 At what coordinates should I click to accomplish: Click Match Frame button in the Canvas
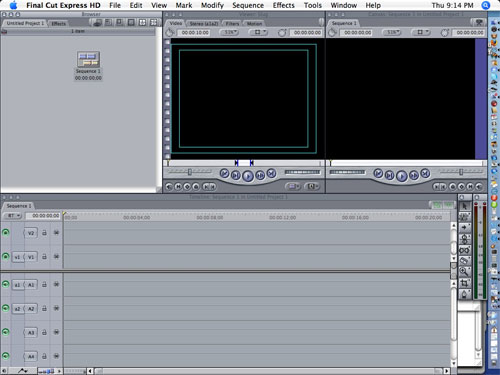(x=479, y=187)
